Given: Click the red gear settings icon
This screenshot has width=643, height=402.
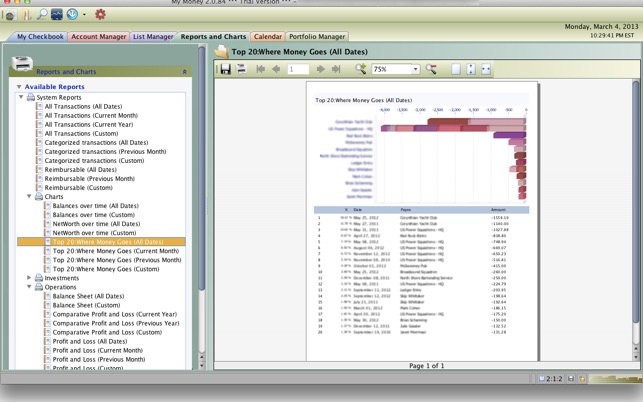Looking at the screenshot, I should pyautogui.click(x=100, y=15).
